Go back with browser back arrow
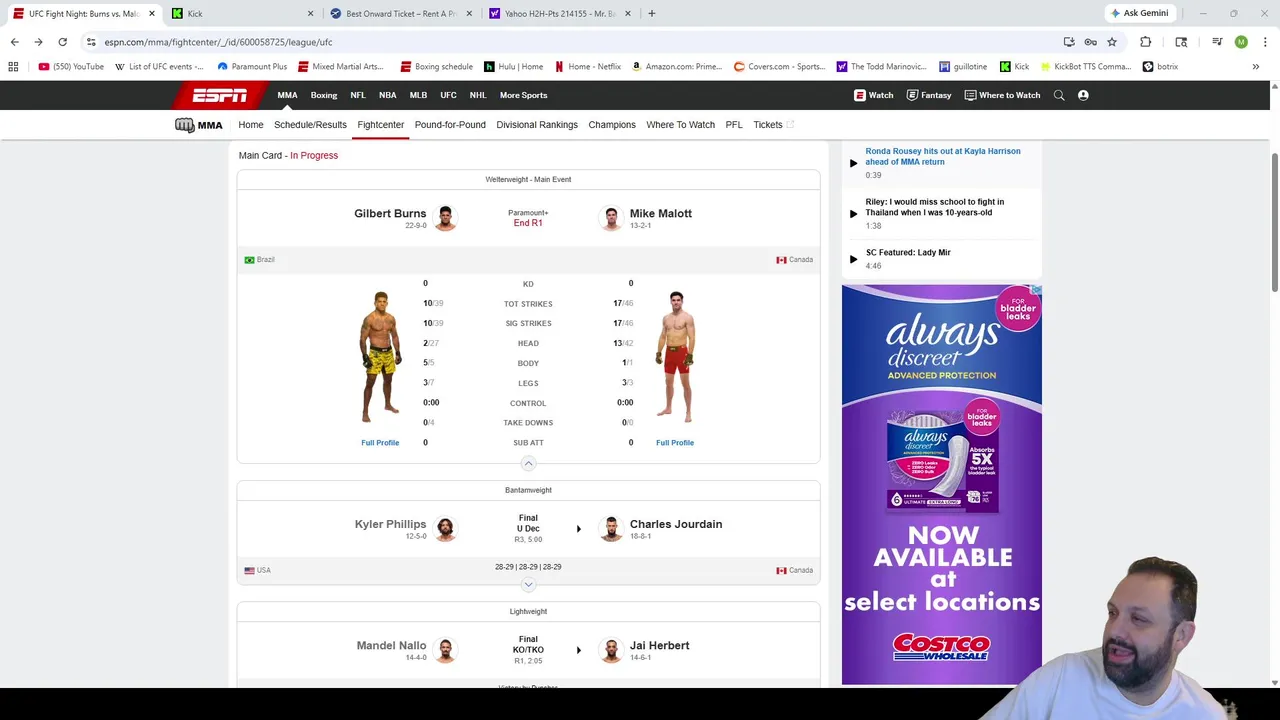Viewport: 1280px width, 720px height. pos(15,42)
